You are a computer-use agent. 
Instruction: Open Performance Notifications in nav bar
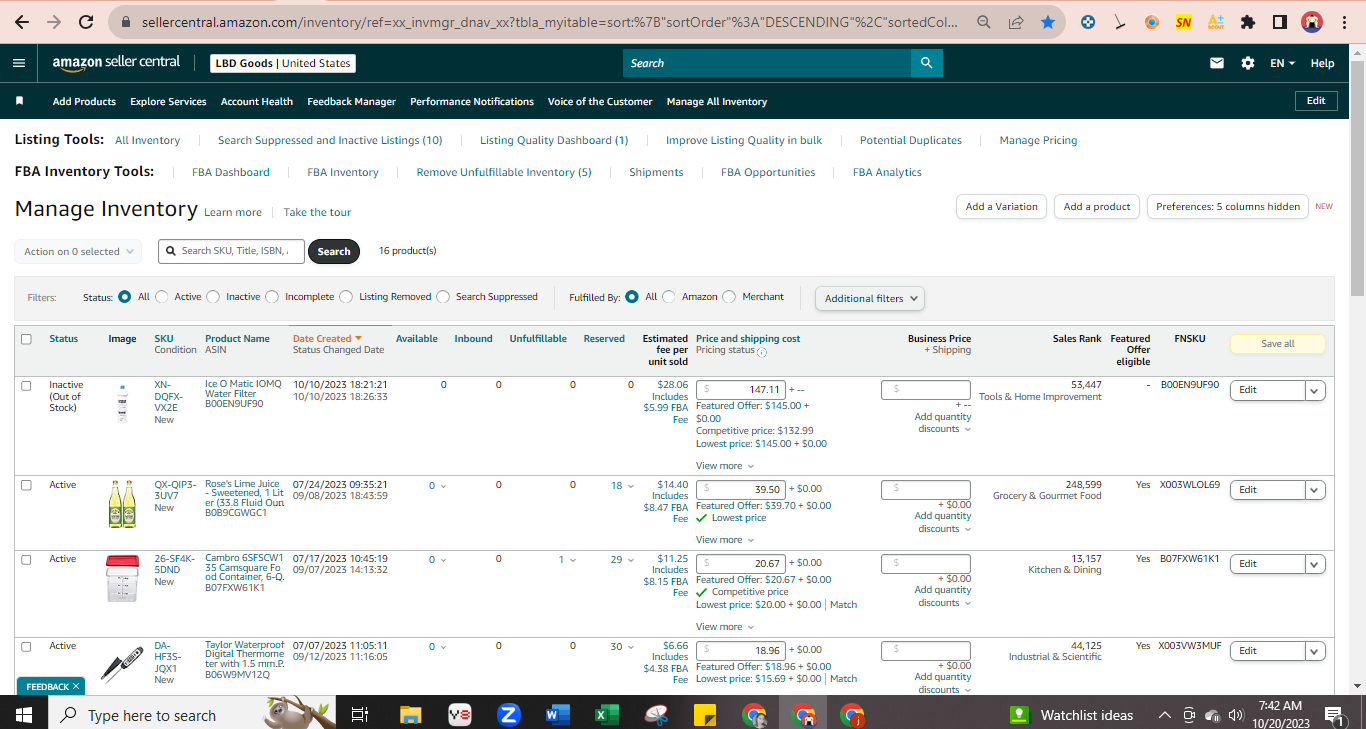point(472,101)
